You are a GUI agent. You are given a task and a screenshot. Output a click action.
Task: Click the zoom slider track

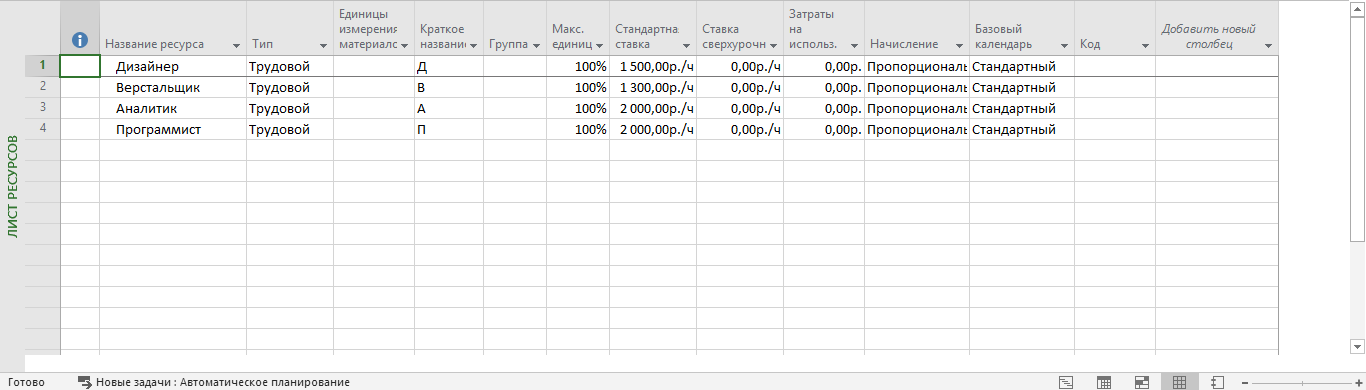(x=1301, y=382)
